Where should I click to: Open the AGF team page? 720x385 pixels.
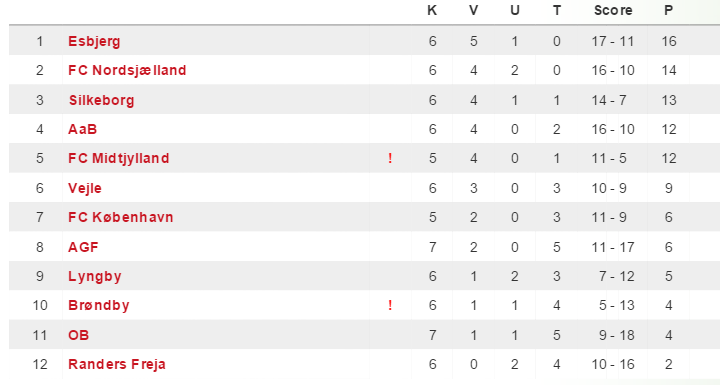click(x=83, y=247)
